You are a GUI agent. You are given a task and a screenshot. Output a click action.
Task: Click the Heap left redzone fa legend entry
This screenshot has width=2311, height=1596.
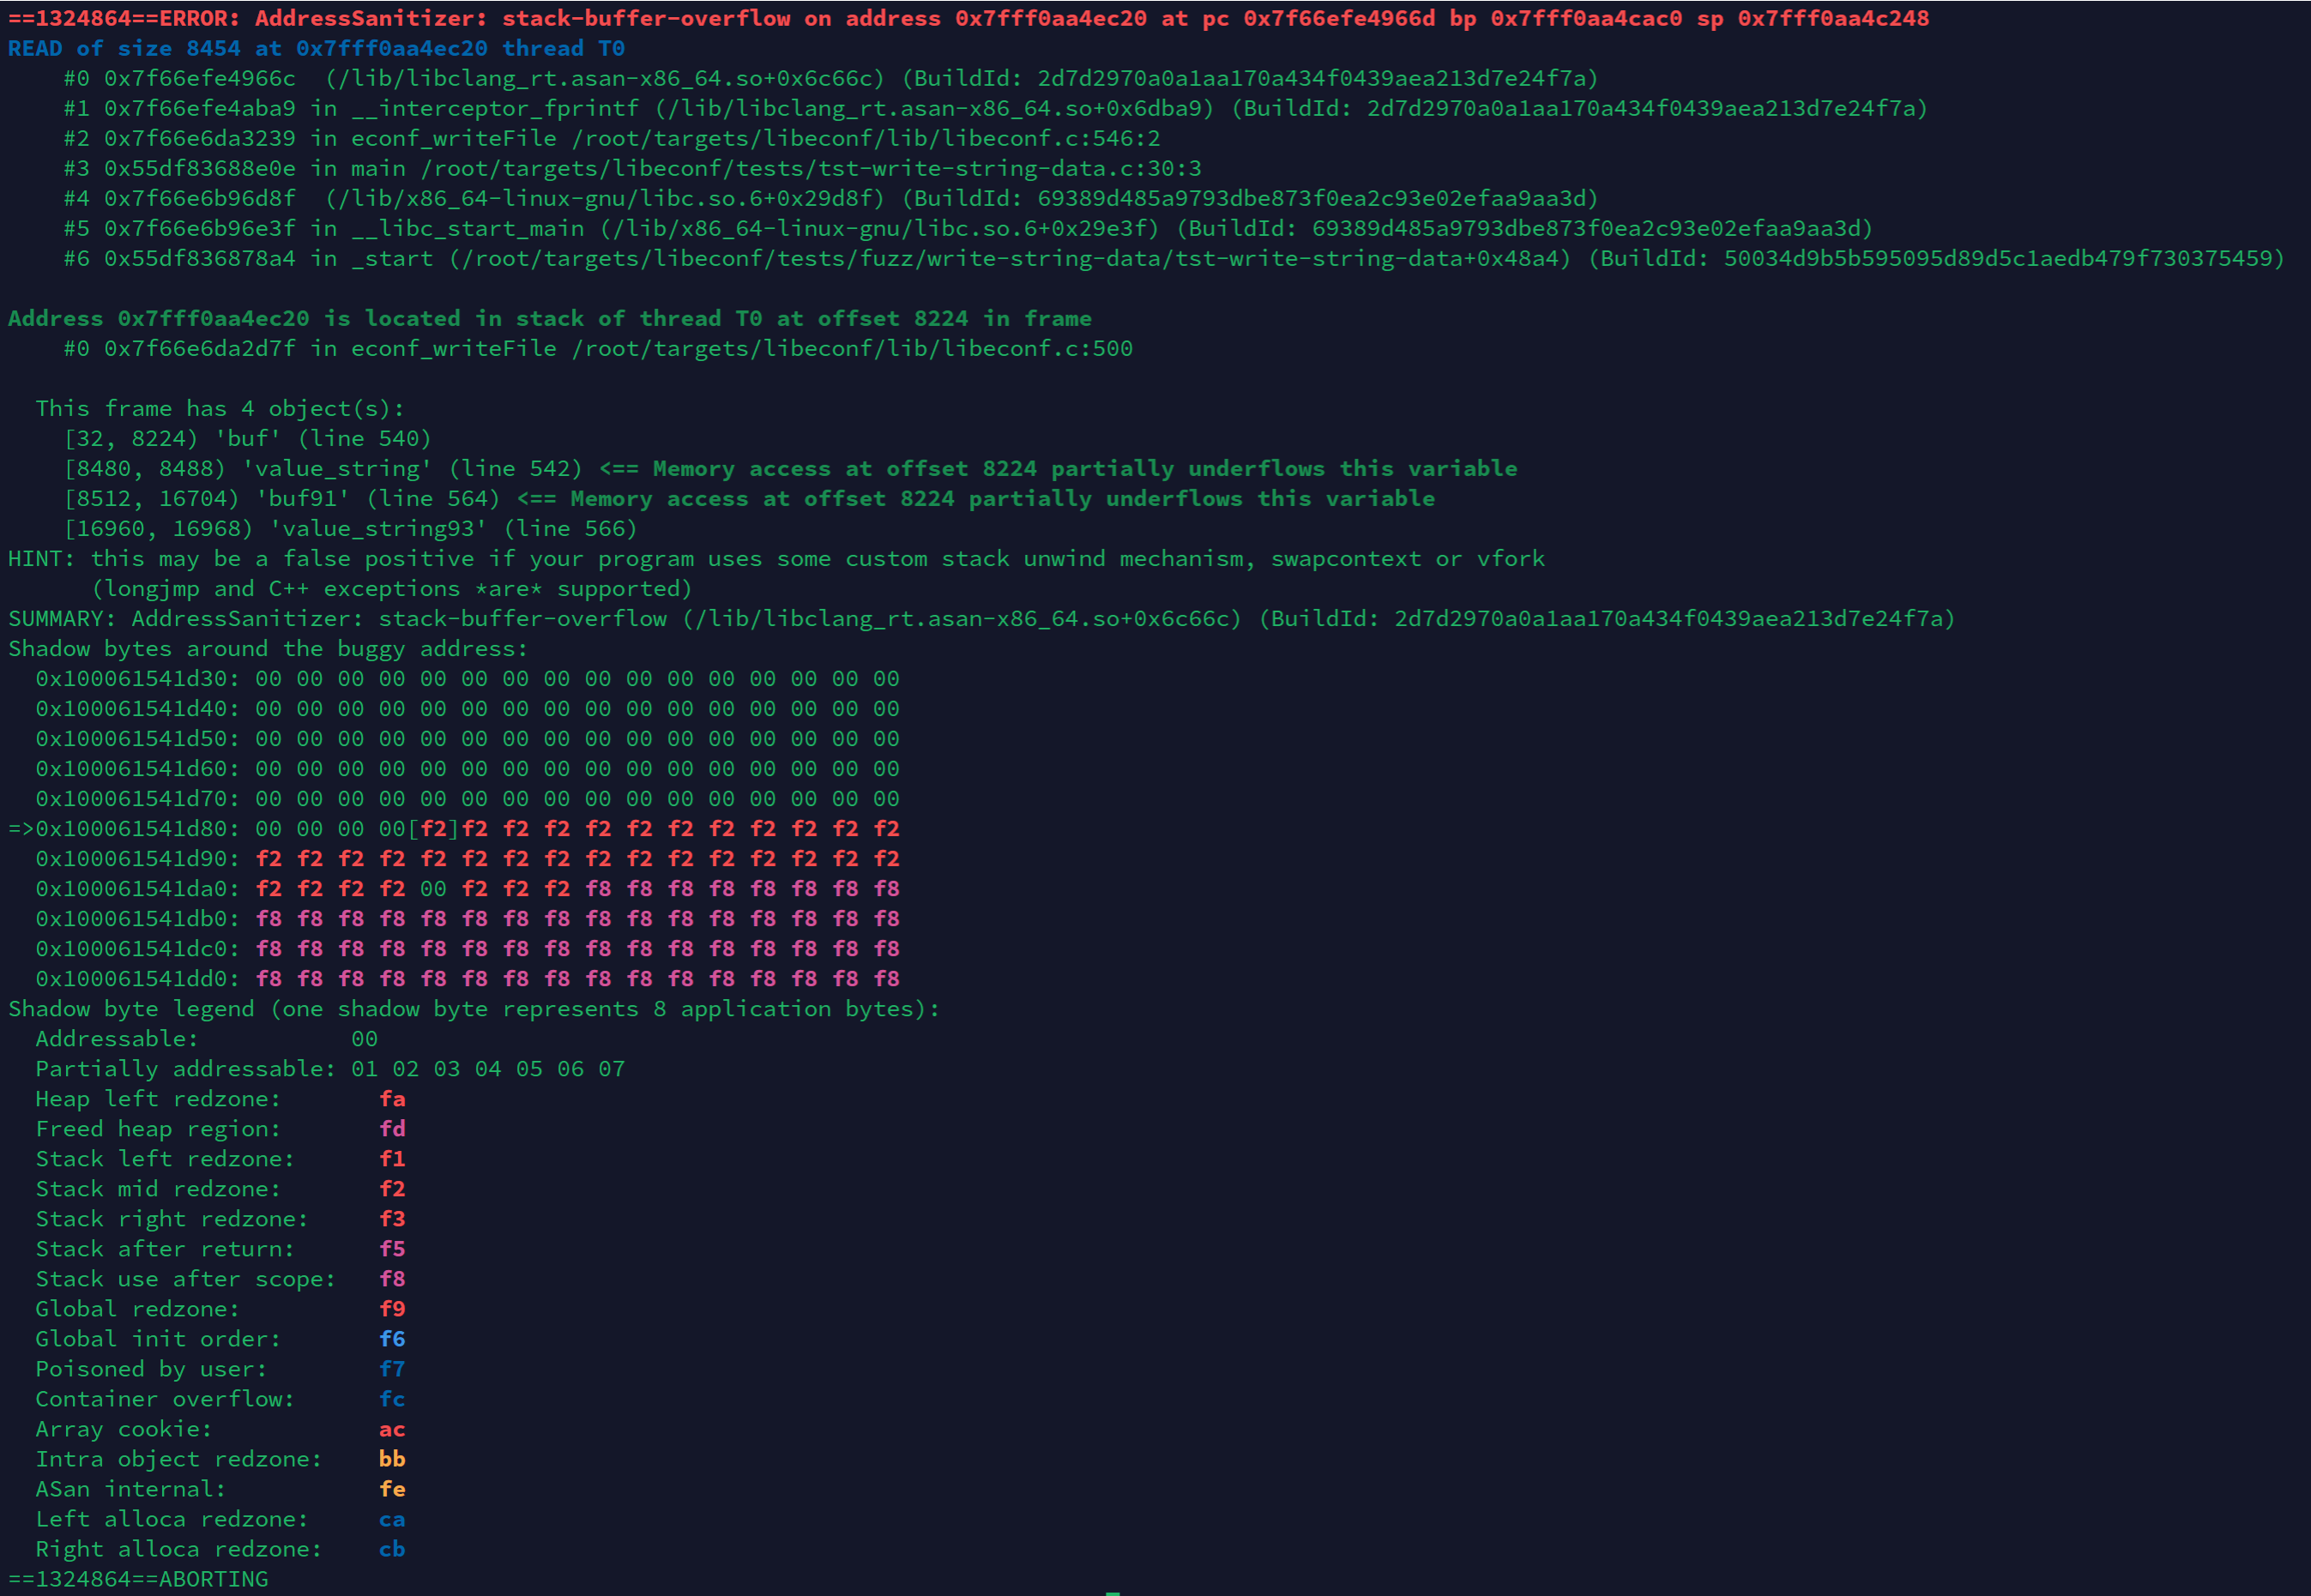pos(200,1098)
